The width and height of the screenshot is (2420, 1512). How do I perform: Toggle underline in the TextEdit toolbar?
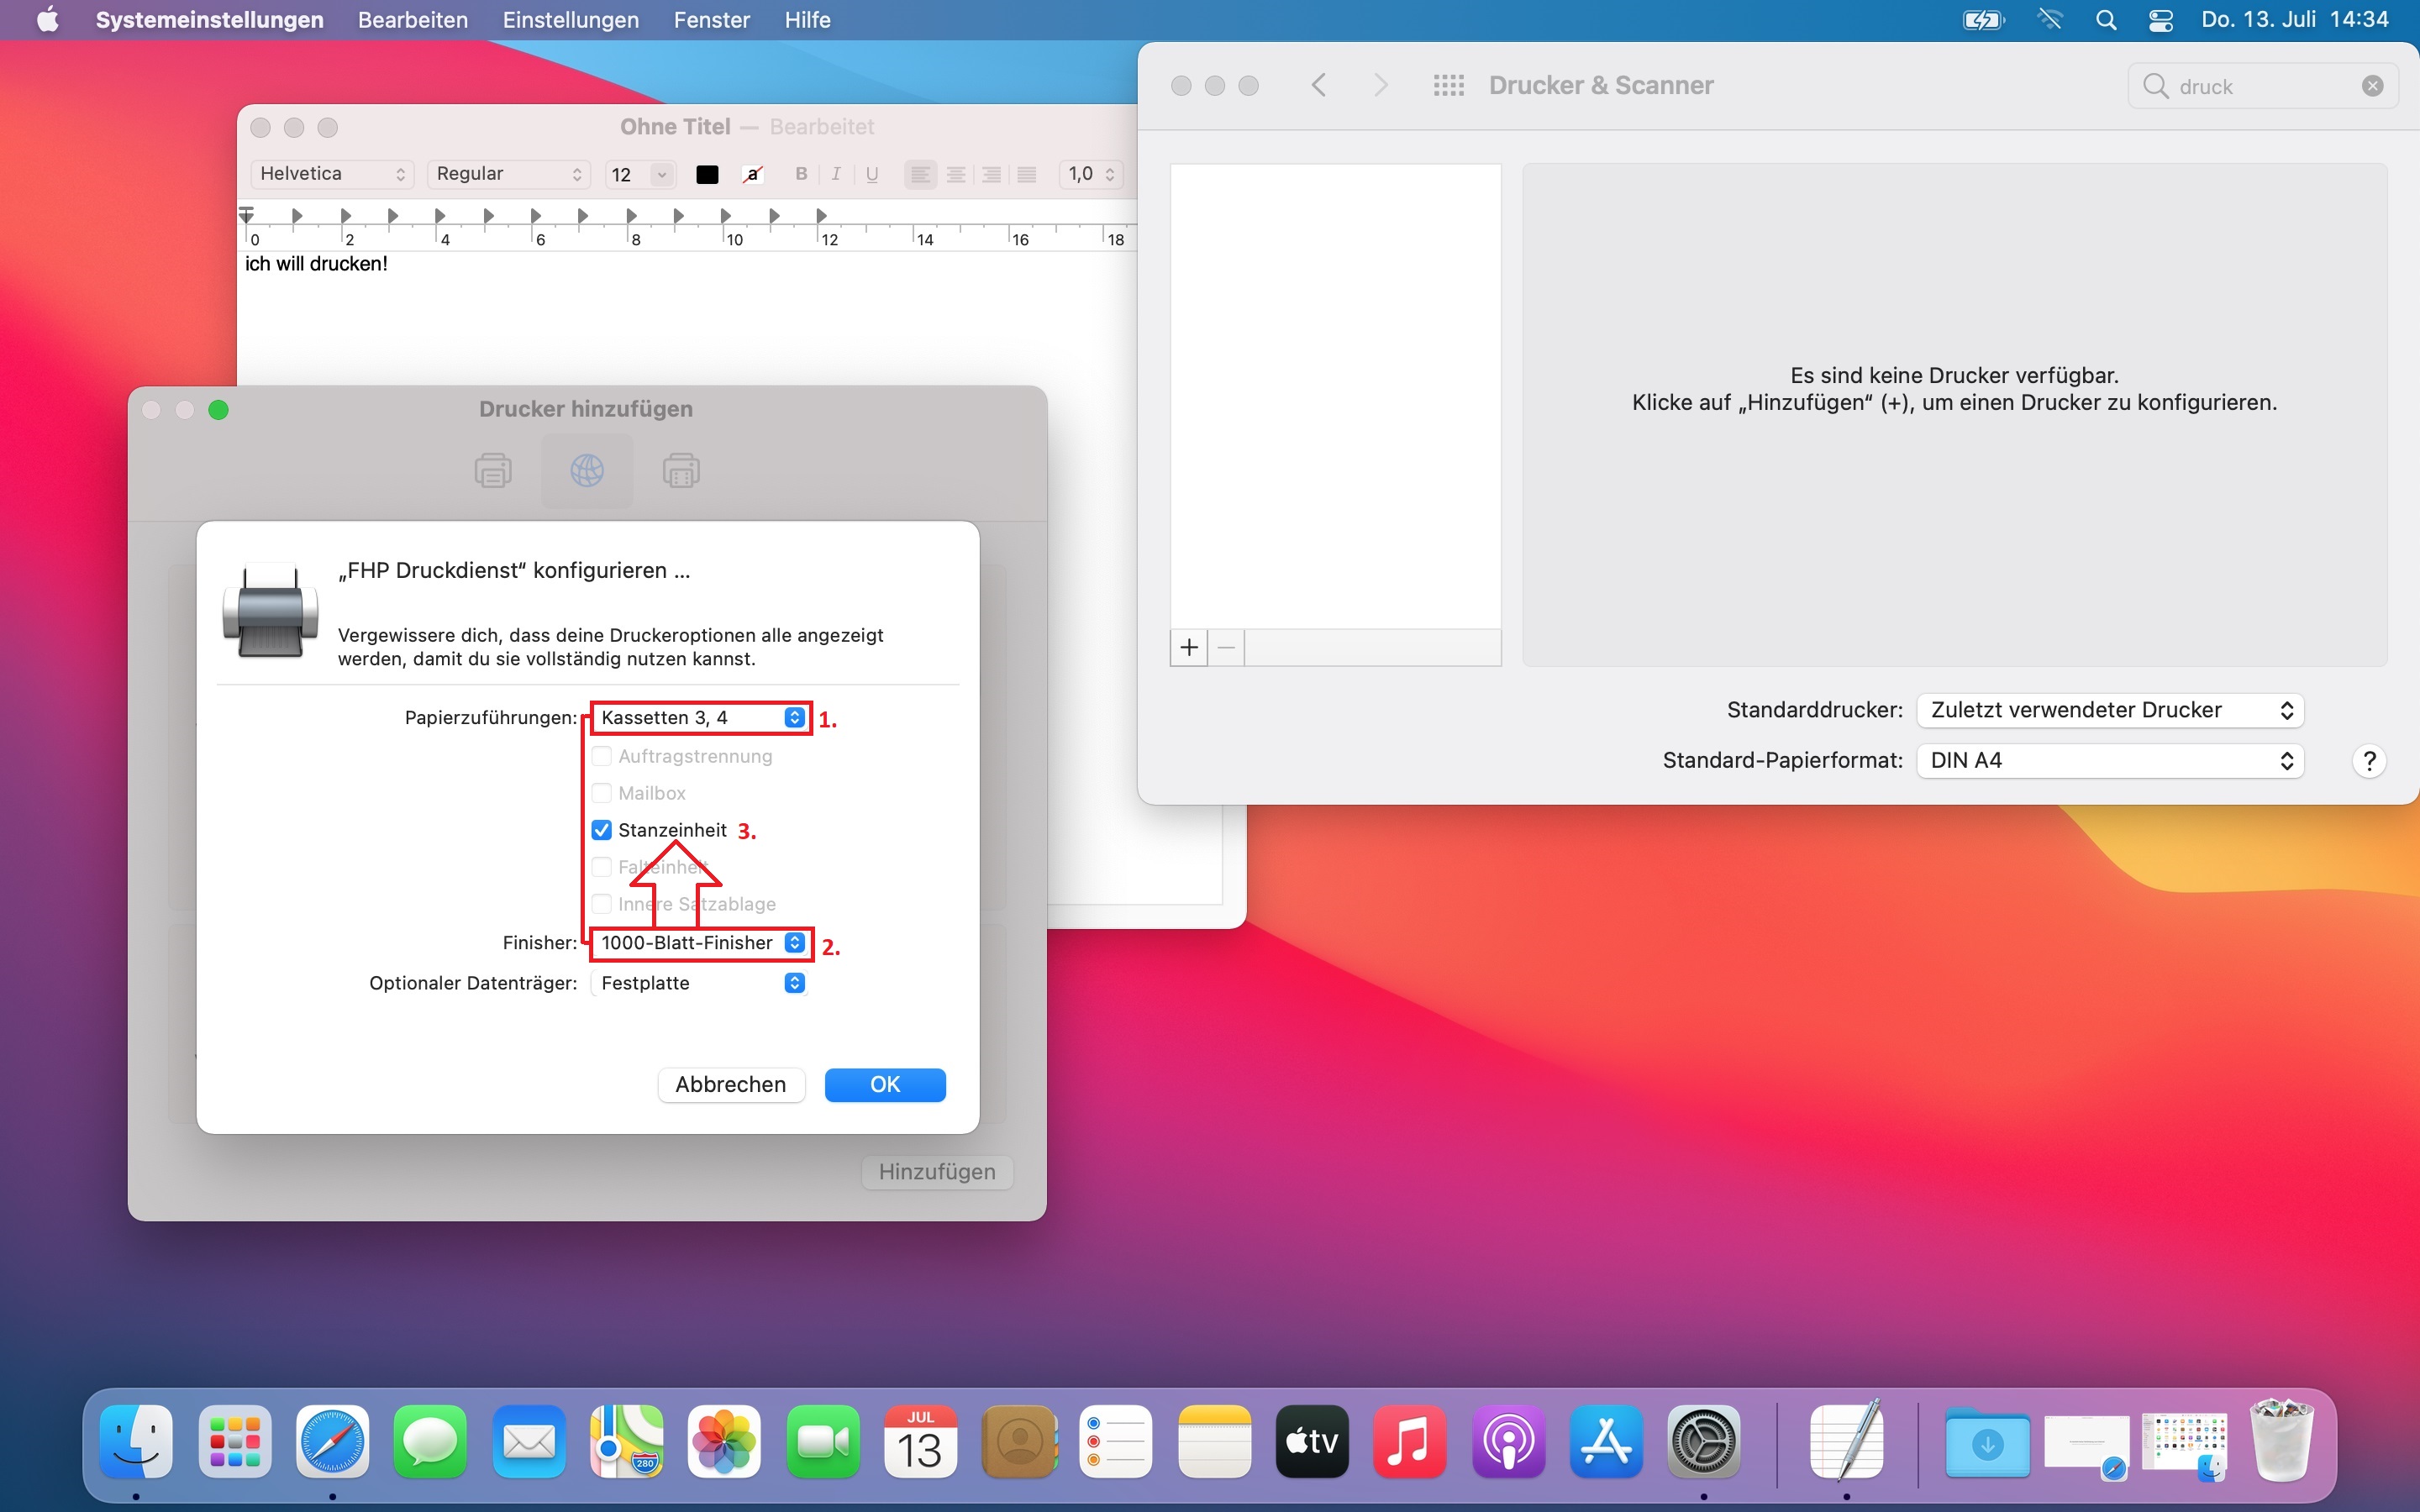point(872,174)
